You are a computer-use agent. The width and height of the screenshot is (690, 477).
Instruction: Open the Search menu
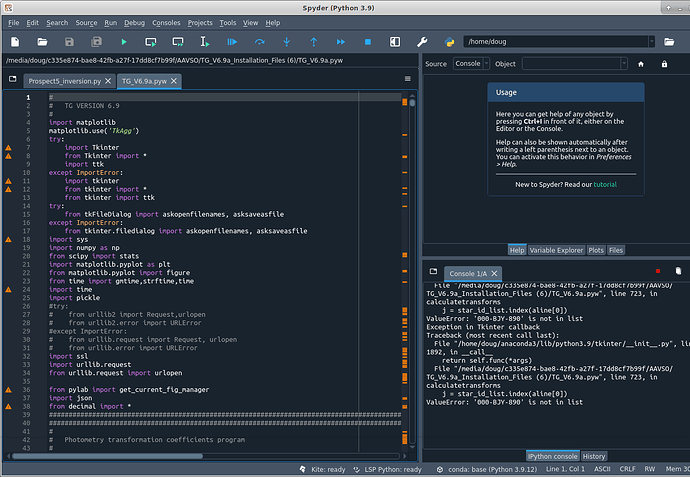tap(57, 23)
